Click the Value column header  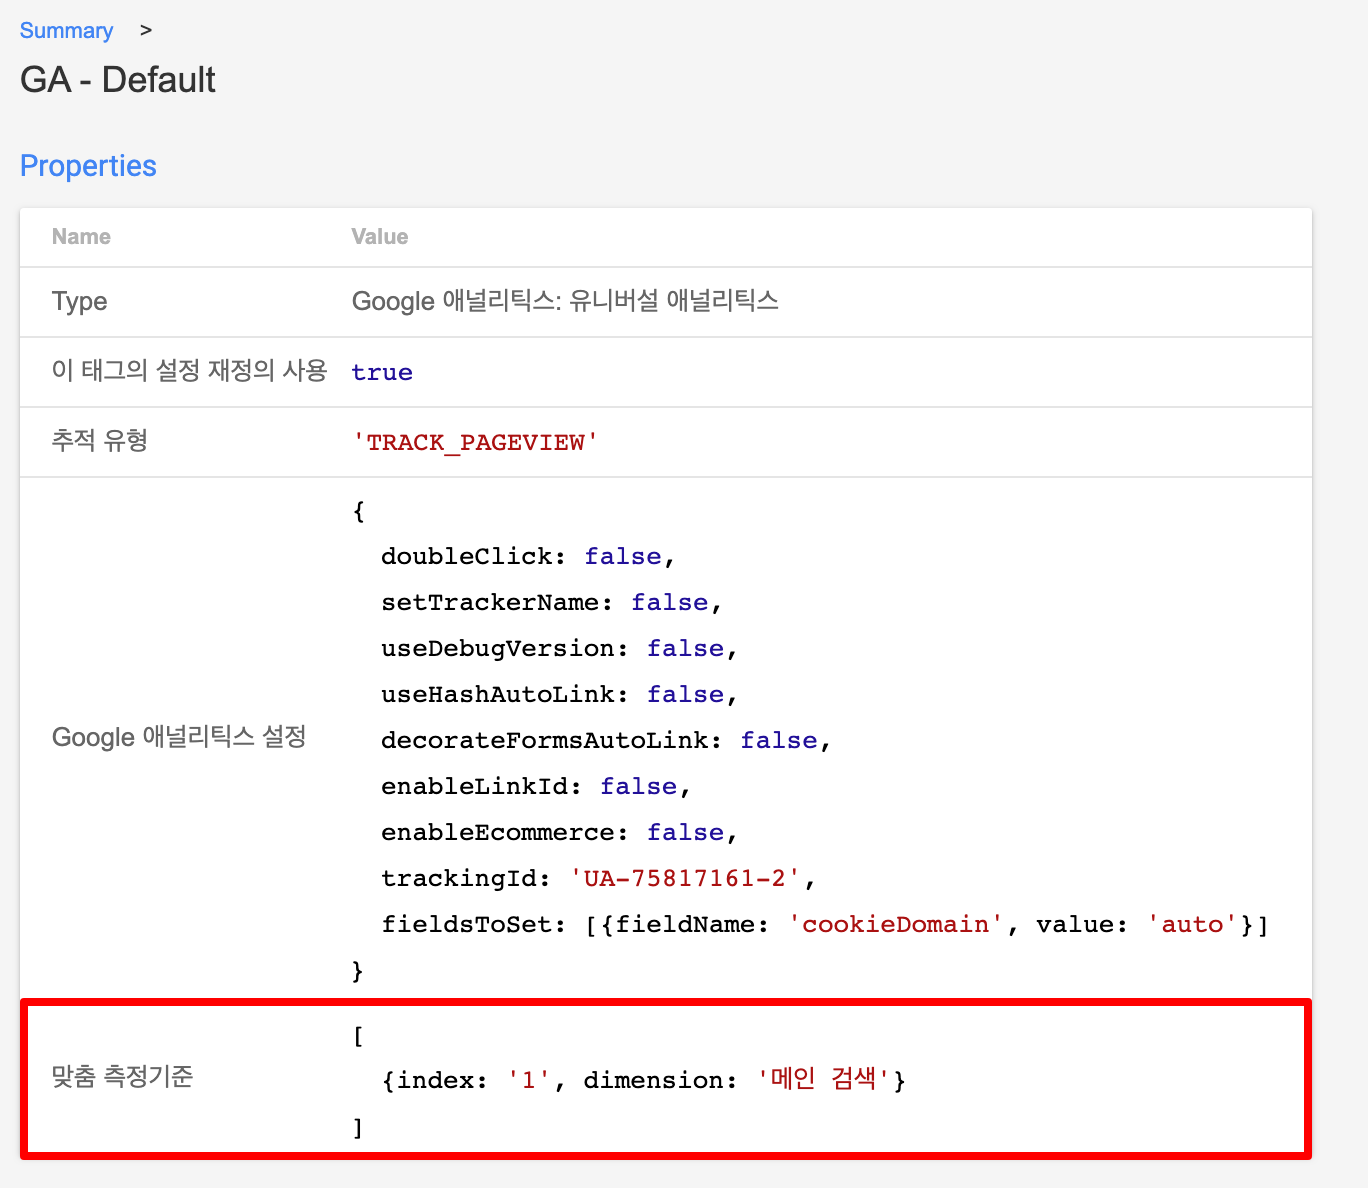point(380,237)
